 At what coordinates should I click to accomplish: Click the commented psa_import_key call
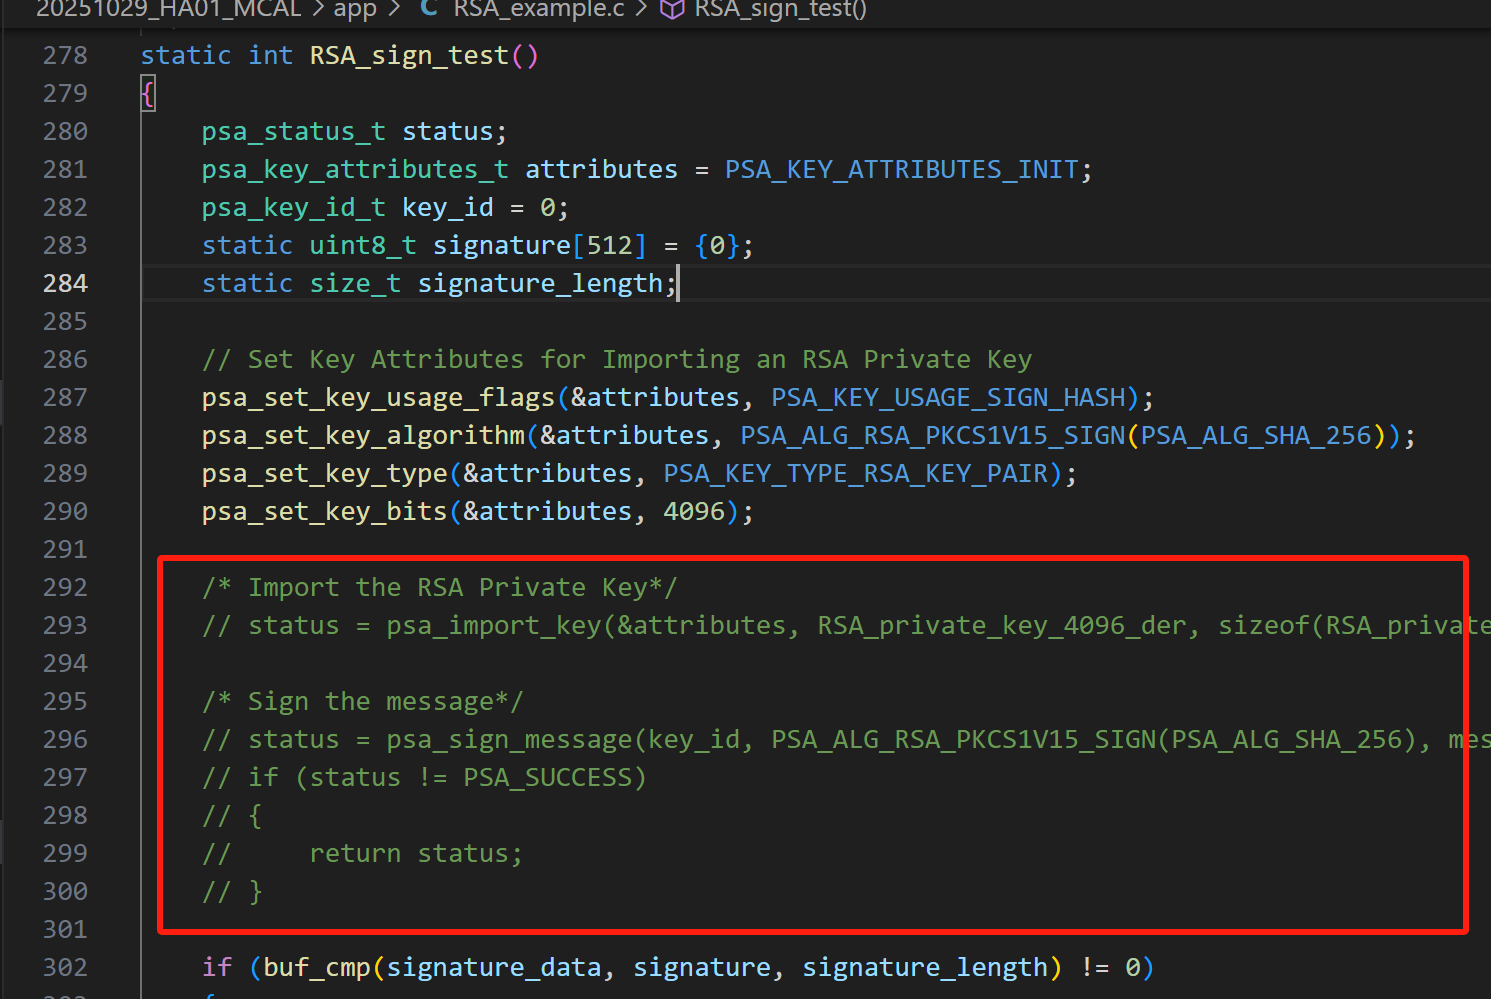pyautogui.click(x=494, y=626)
